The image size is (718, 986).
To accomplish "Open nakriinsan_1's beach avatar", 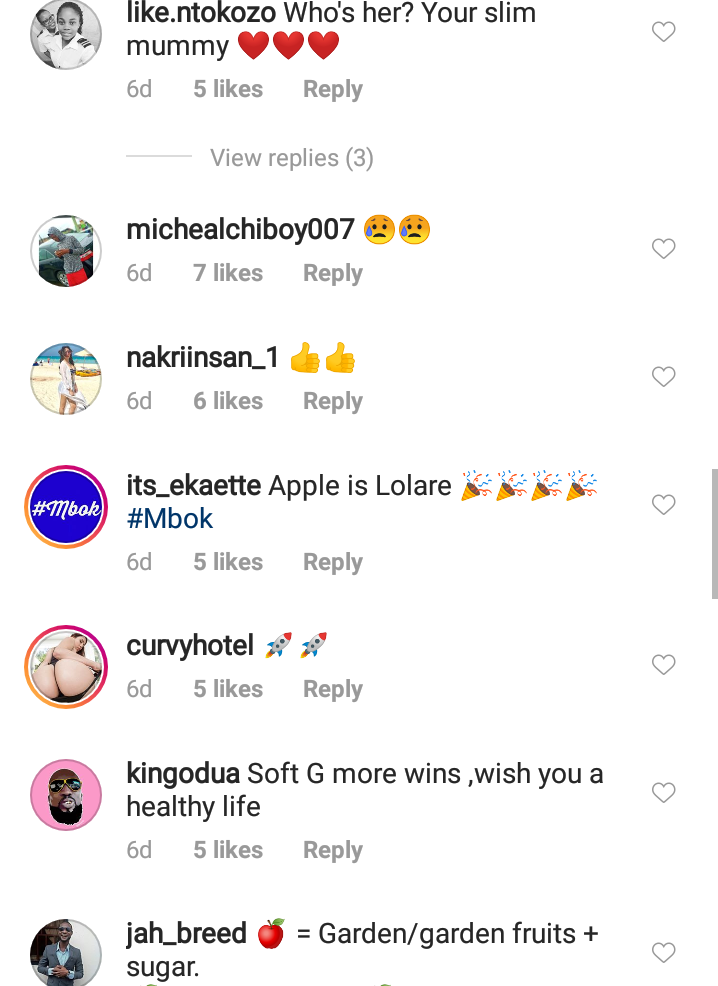I will click(x=66, y=379).
